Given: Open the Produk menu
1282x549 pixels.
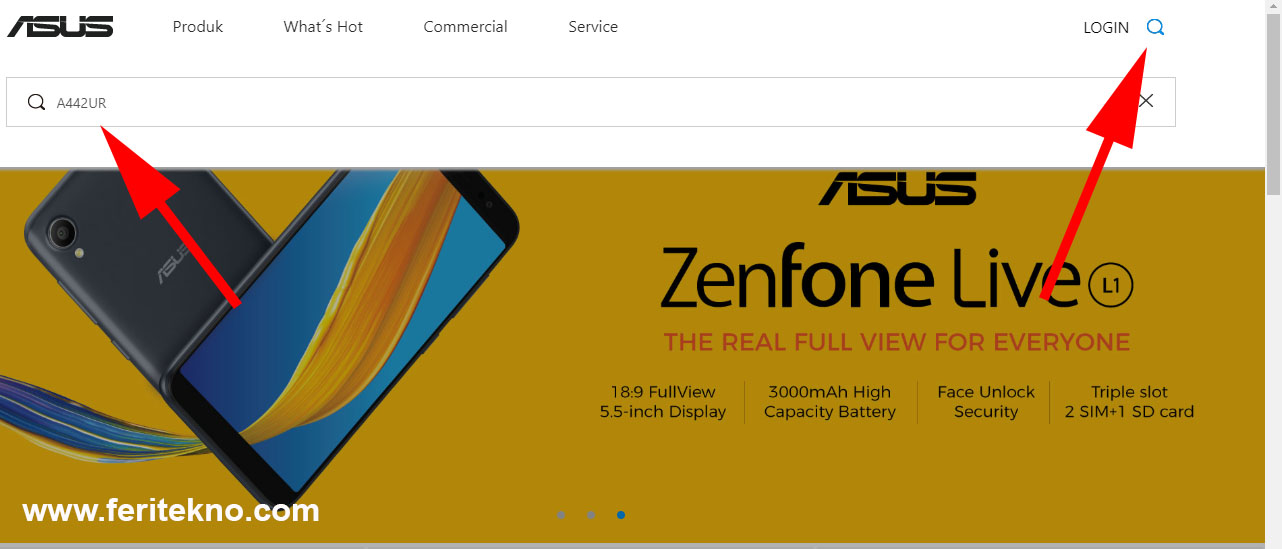Looking at the screenshot, I should [198, 27].
